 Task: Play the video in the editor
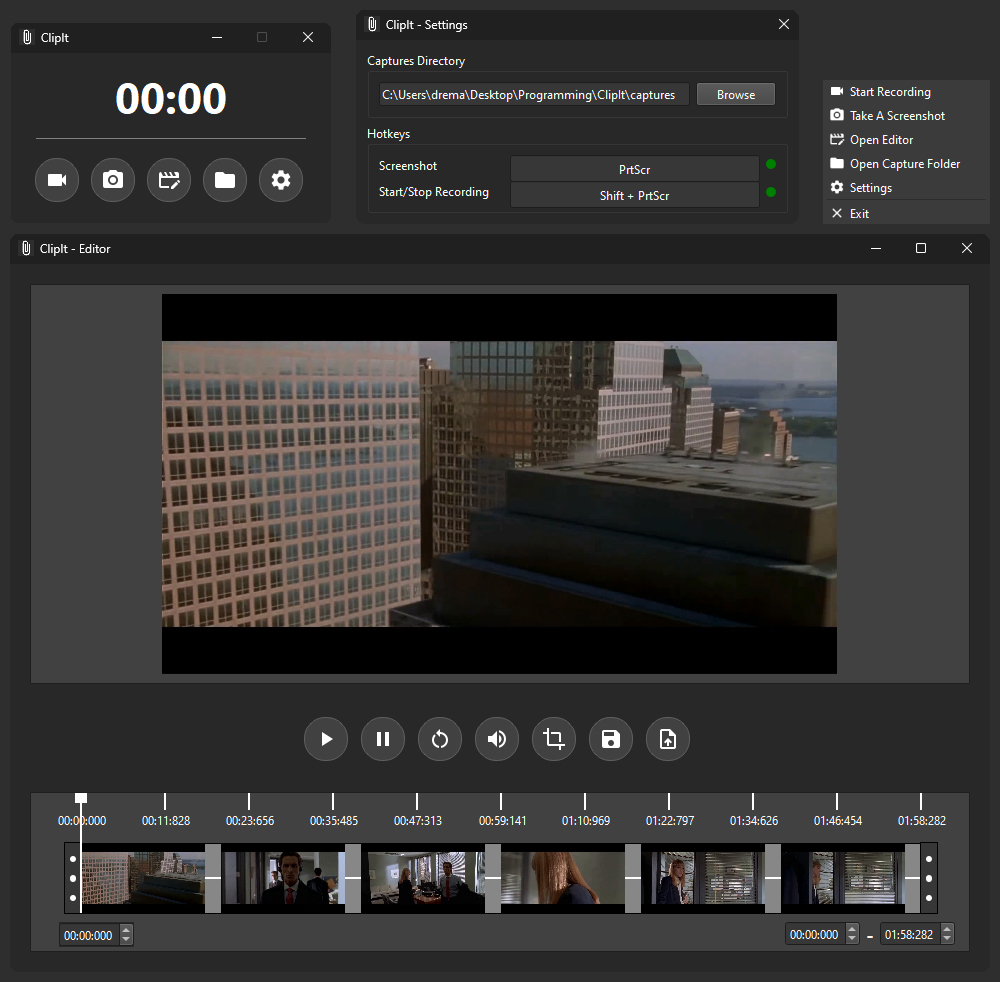326,739
